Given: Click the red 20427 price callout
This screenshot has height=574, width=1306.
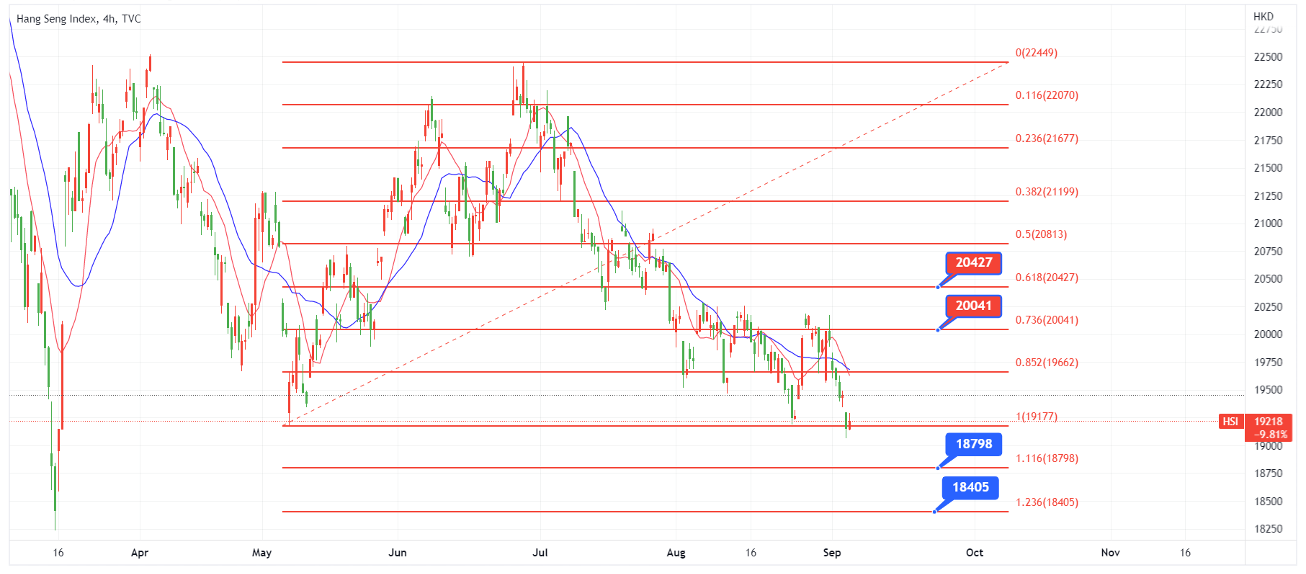Looking at the screenshot, I should tap(974, 263).
